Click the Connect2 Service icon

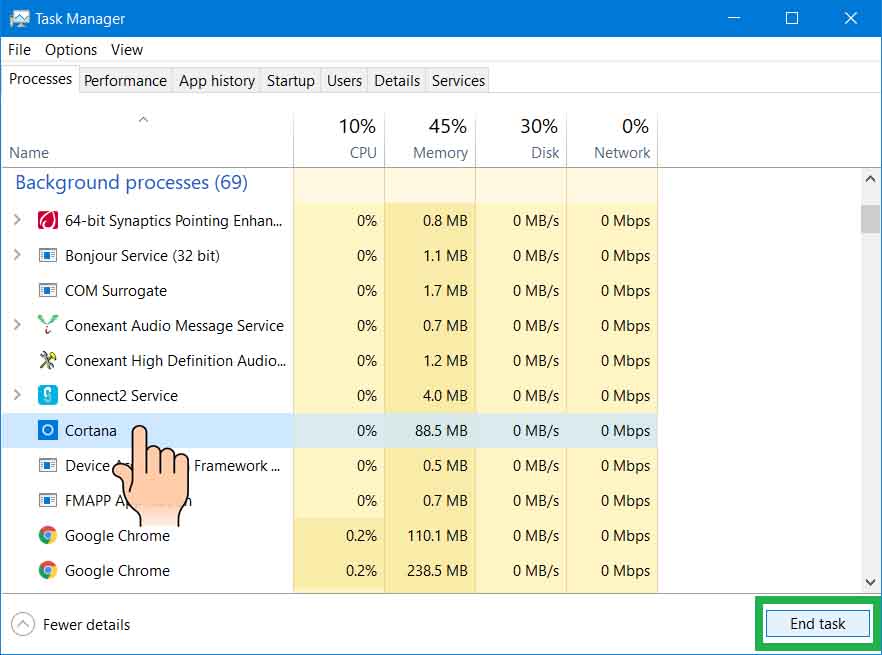48,395
